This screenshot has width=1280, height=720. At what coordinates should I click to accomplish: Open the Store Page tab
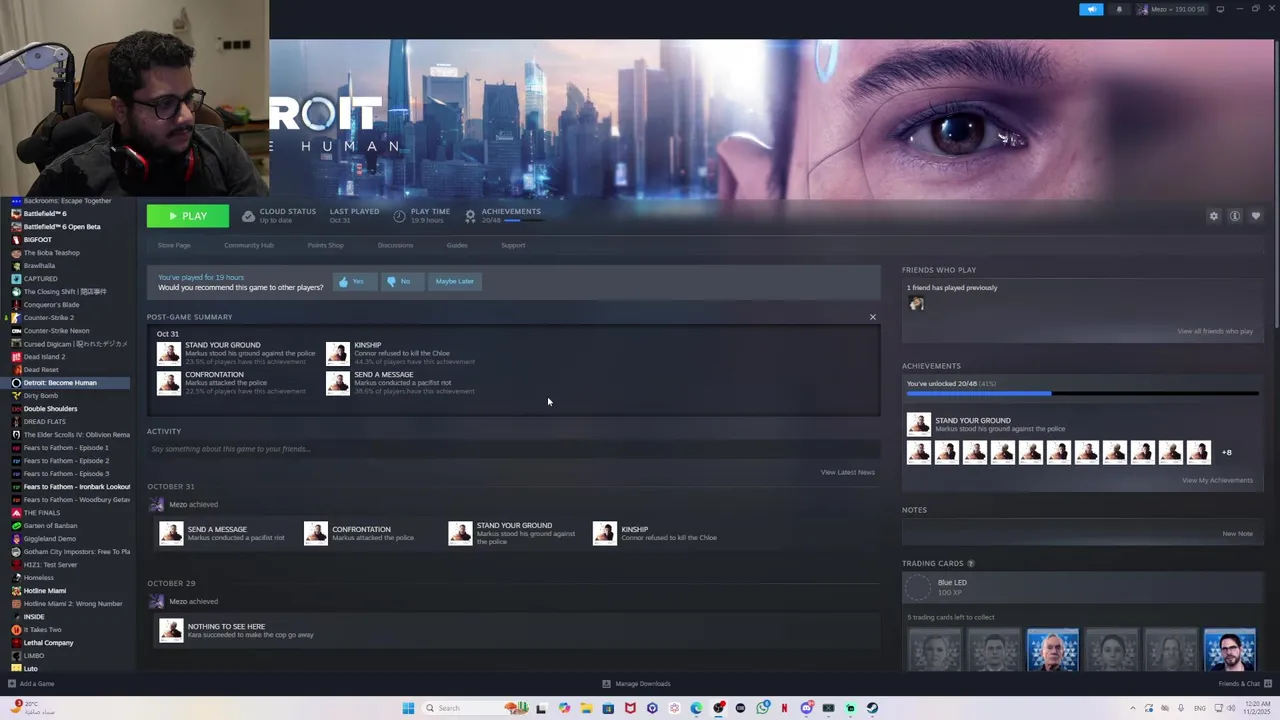[174, 245]
